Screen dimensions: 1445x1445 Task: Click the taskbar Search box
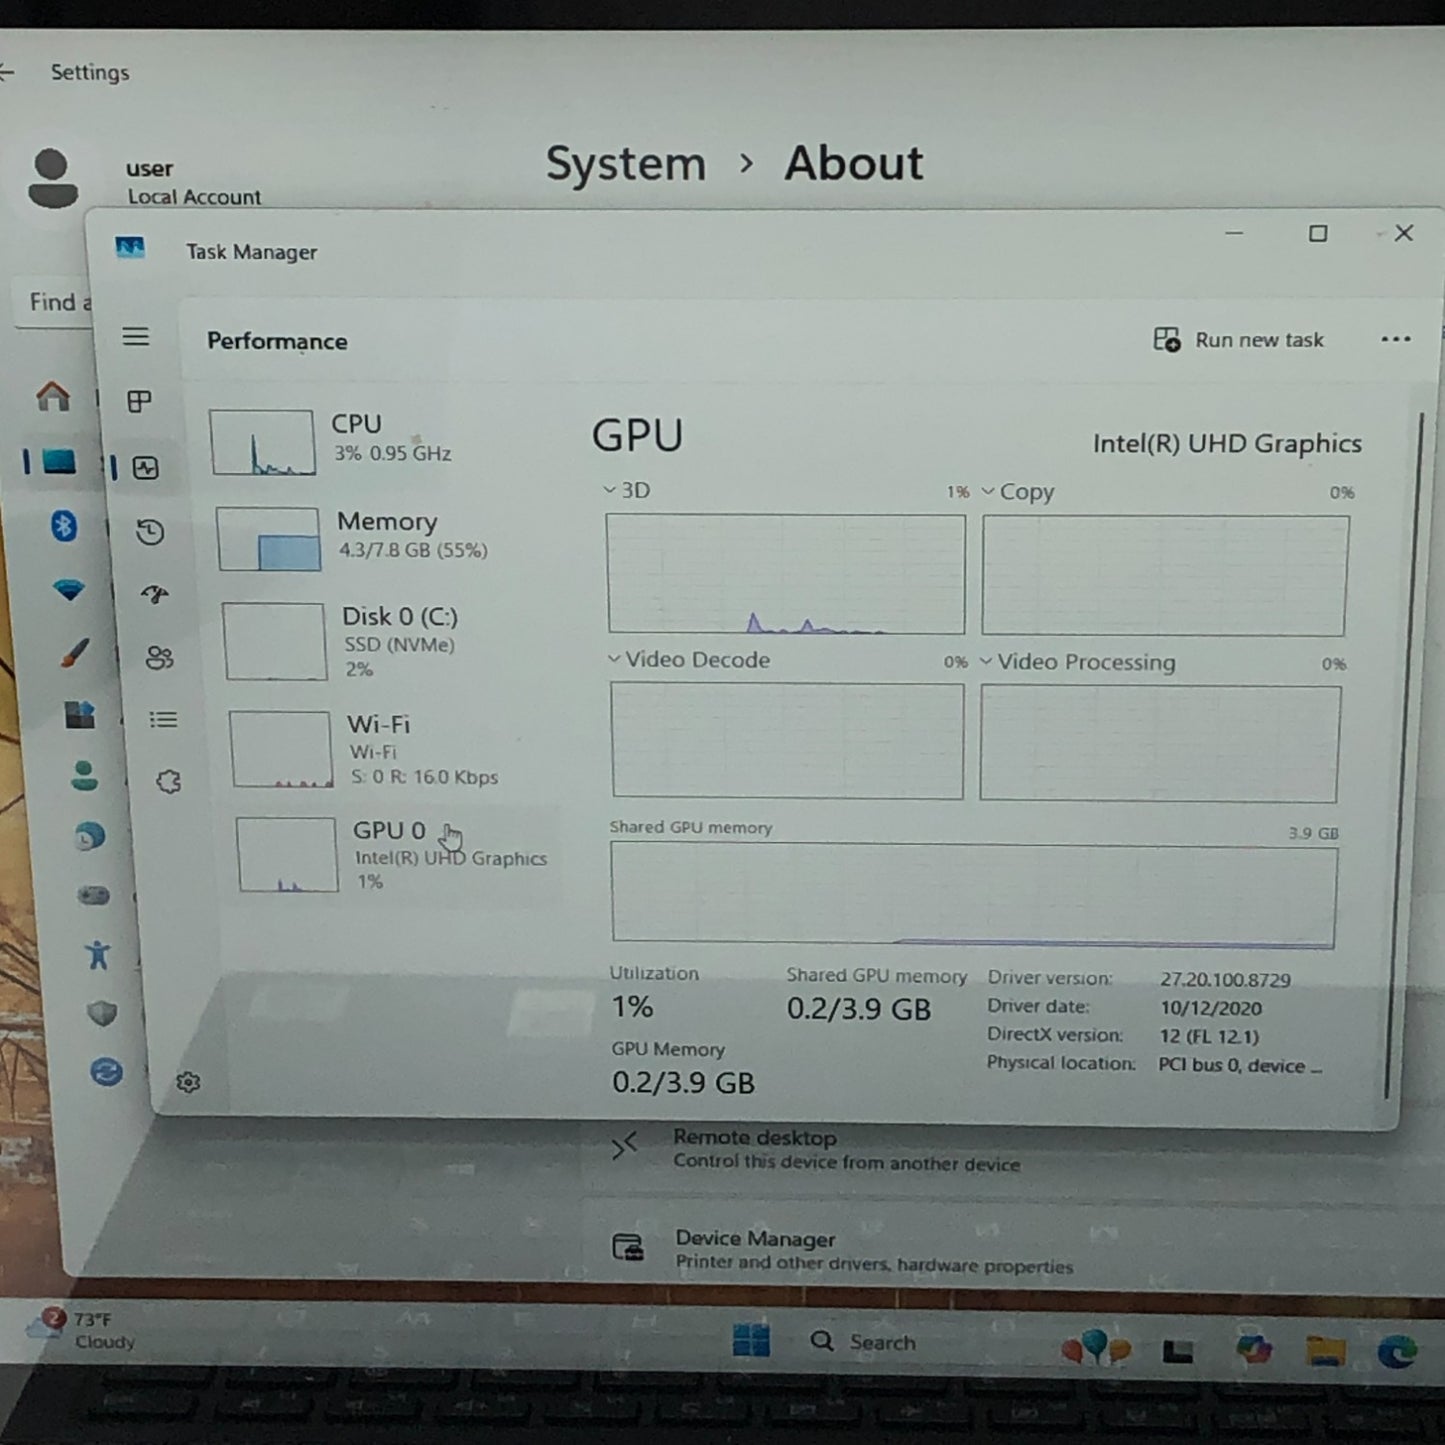[863, 1342]
